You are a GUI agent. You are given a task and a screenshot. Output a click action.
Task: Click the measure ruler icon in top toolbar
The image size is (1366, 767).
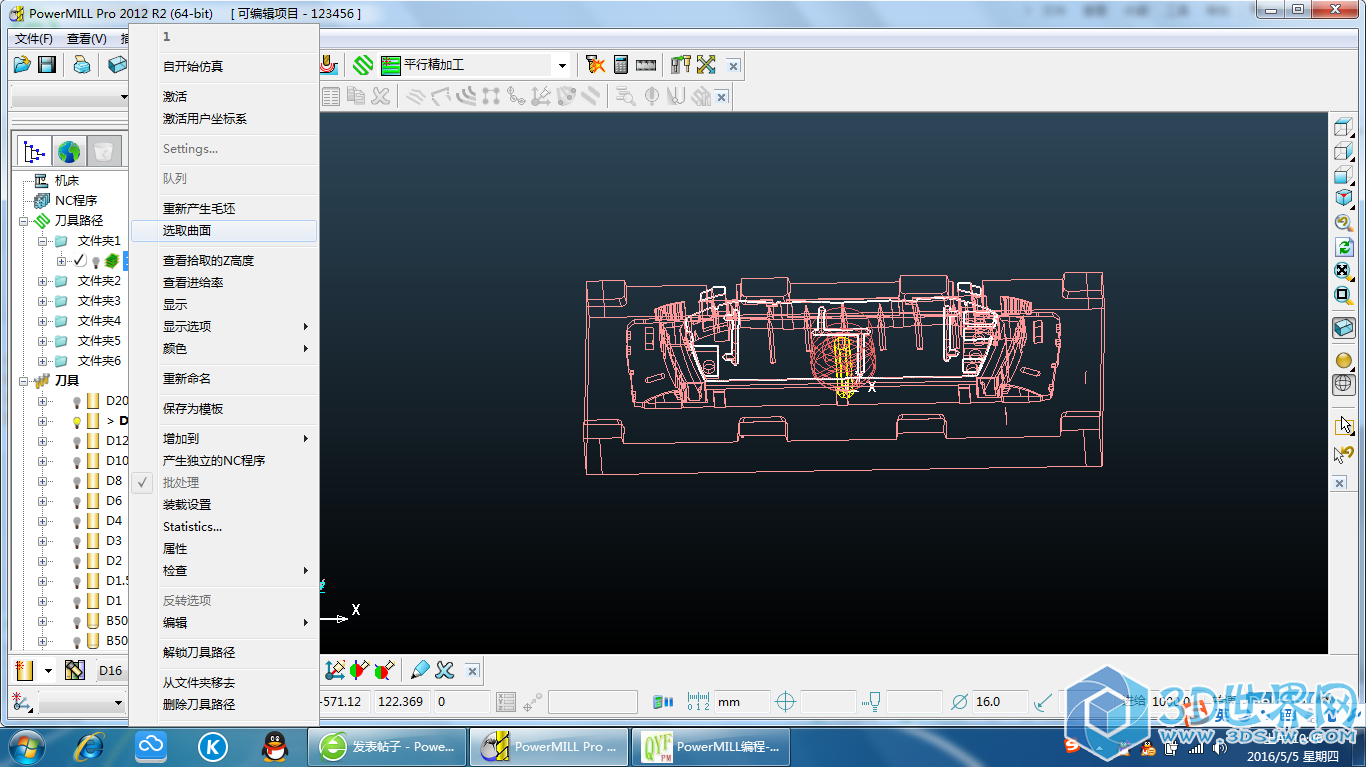coord(646,65)
